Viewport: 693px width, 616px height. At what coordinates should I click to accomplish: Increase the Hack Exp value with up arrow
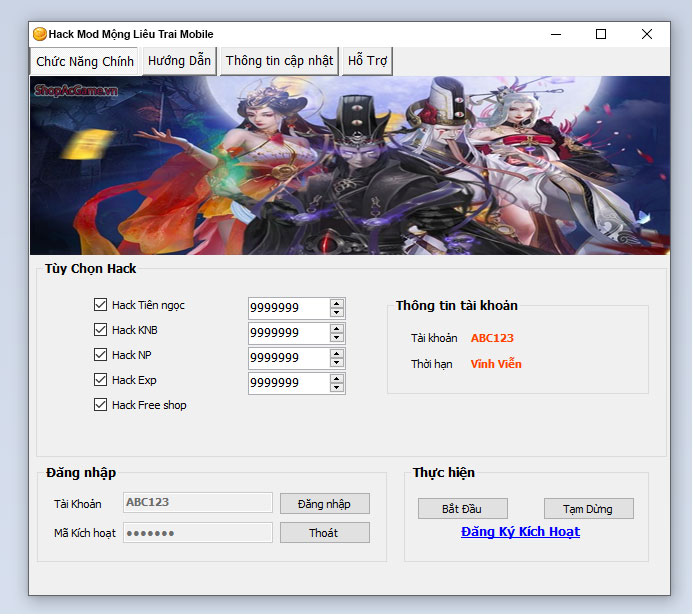click(x=337, y=379)
